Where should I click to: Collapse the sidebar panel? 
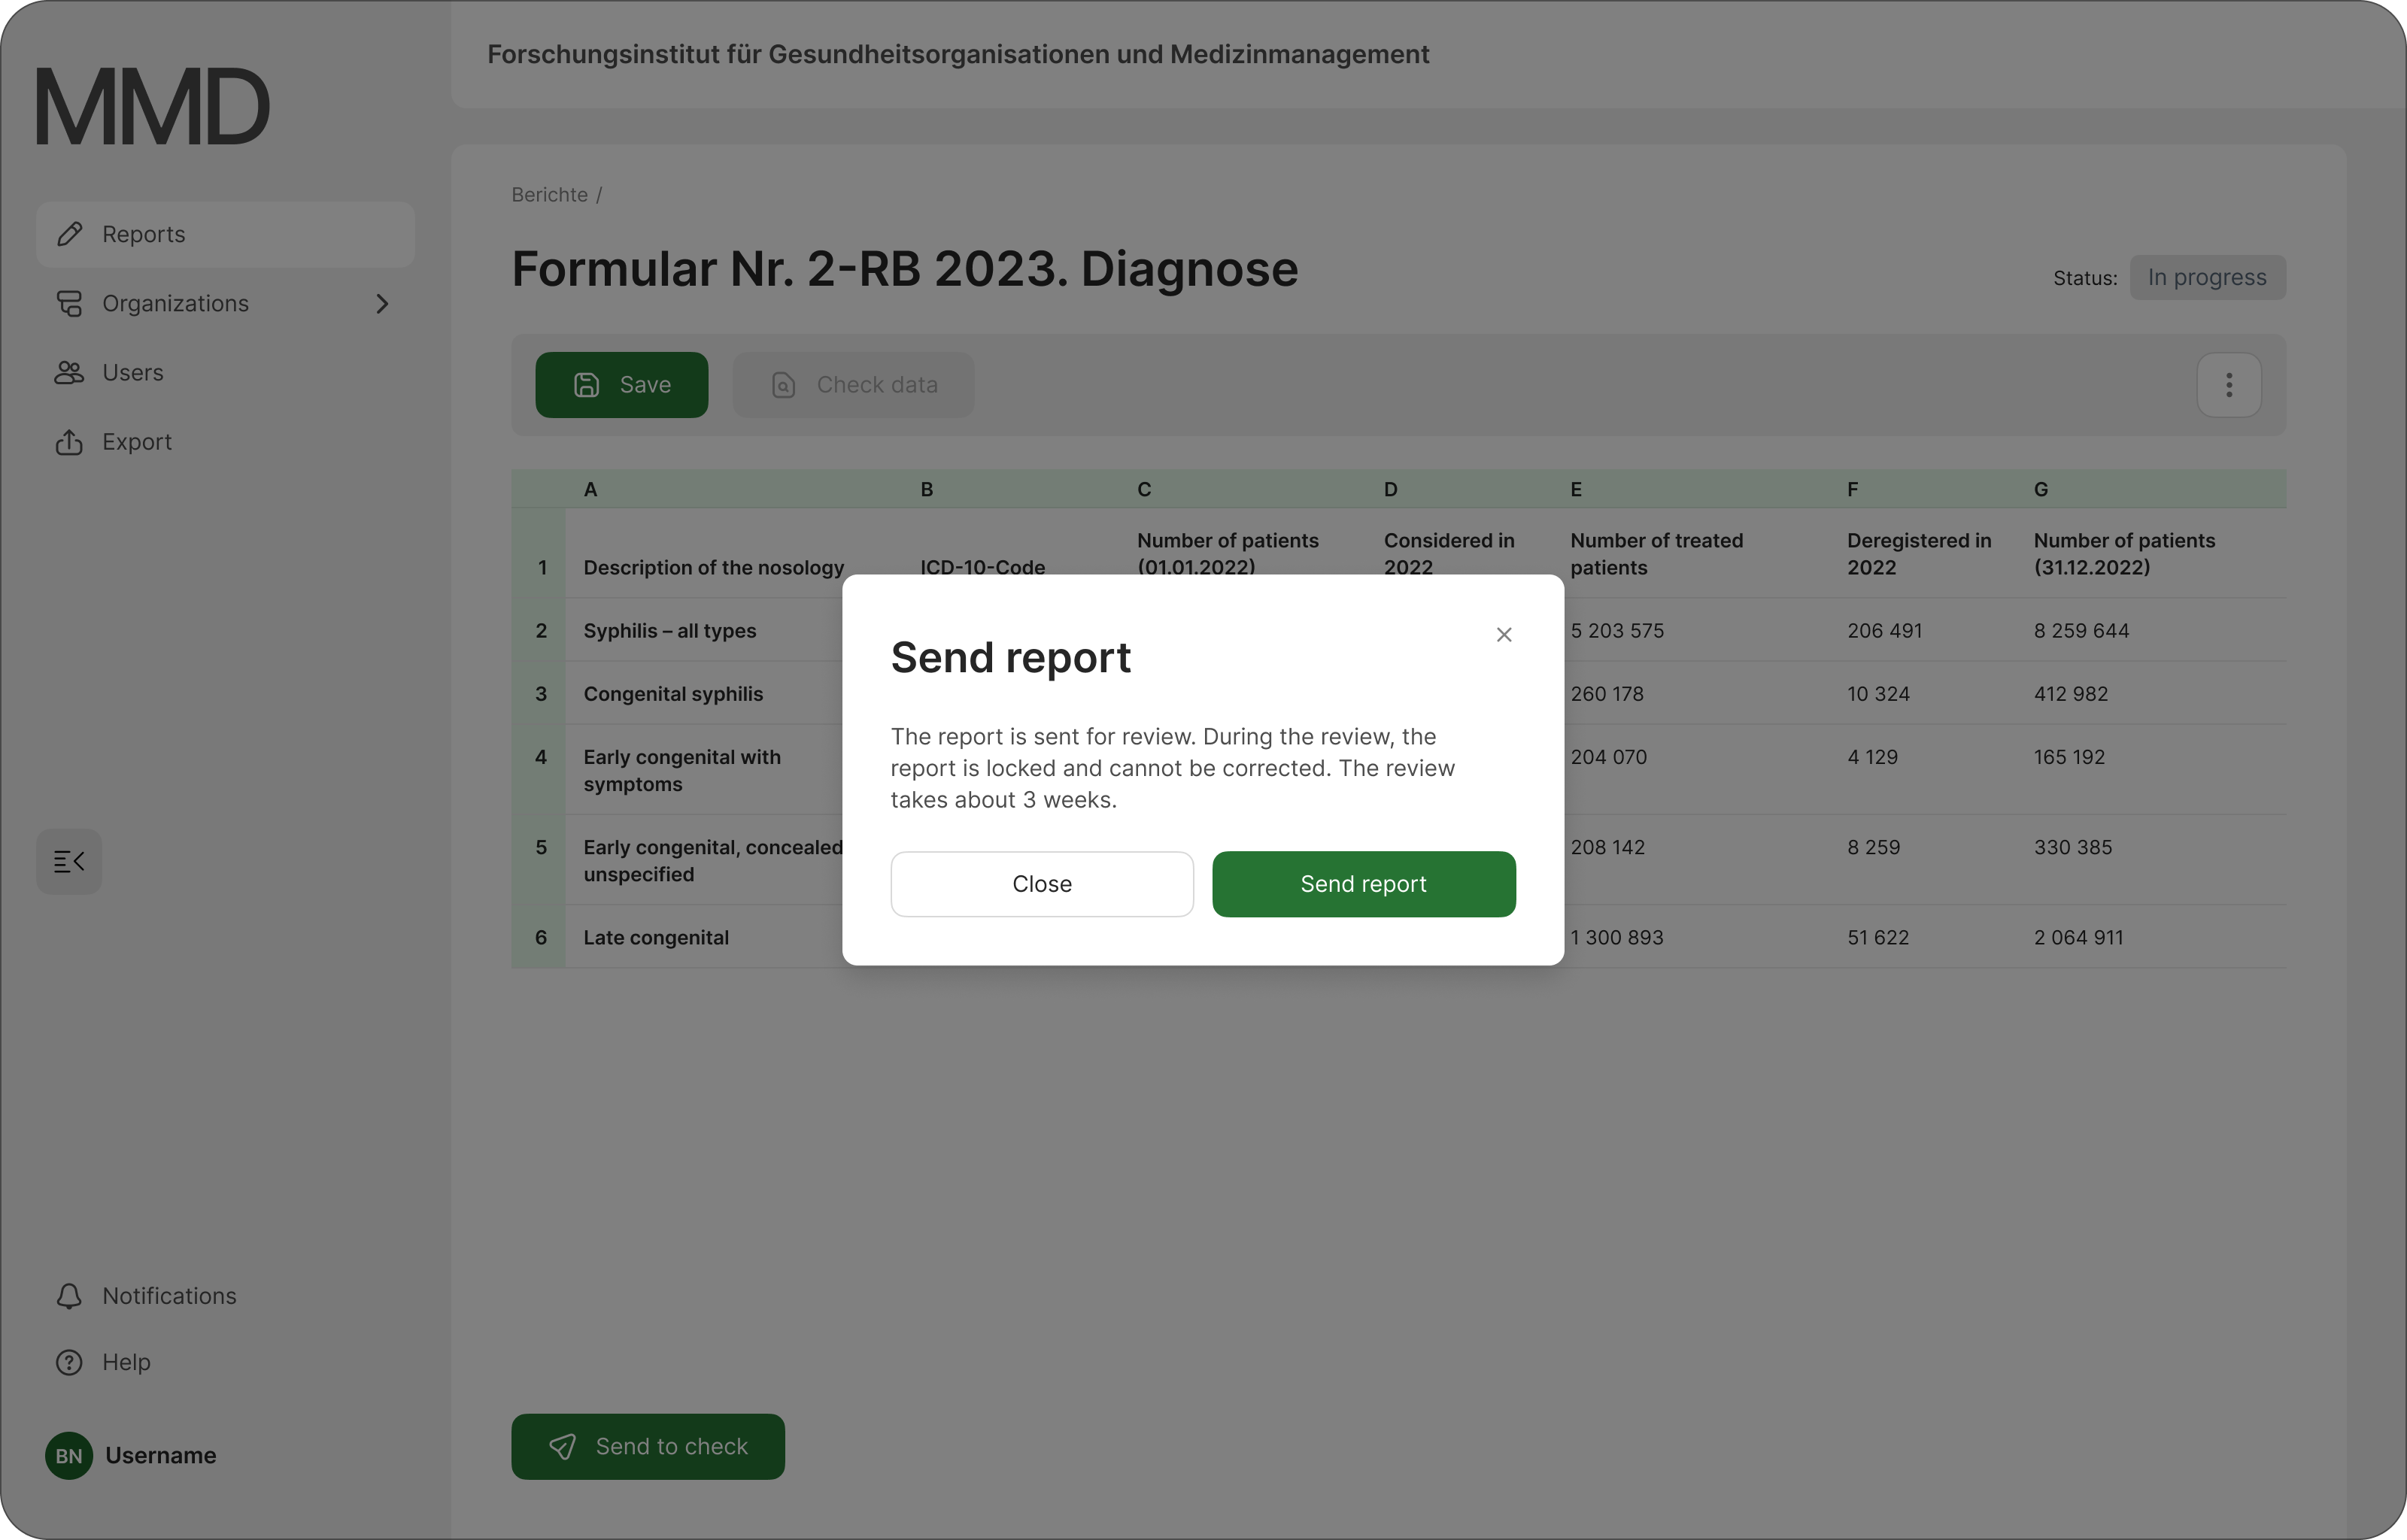(x=69, y=861)
